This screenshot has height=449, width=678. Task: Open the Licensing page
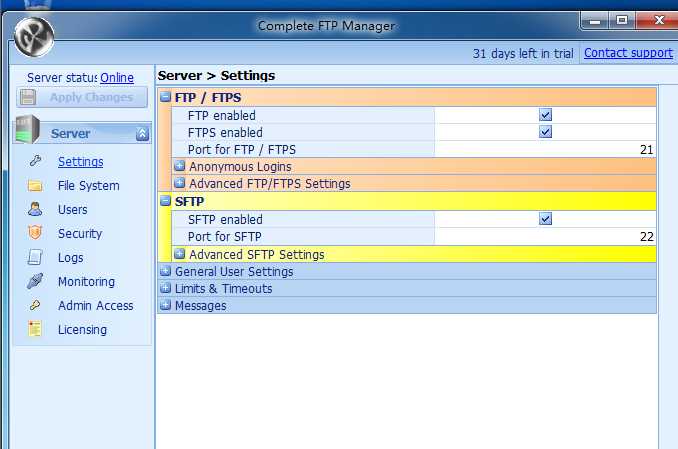(x=82, y=330)
